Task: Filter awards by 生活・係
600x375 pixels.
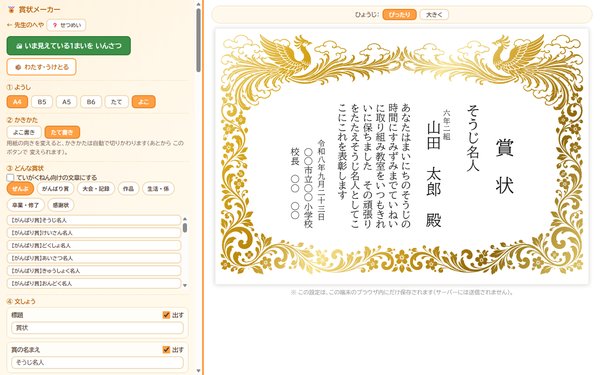Action: point(158,189)
